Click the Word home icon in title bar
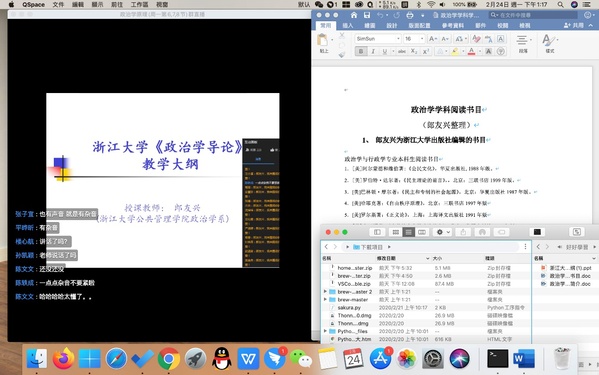The image size is (599, 375). (354, 15)
